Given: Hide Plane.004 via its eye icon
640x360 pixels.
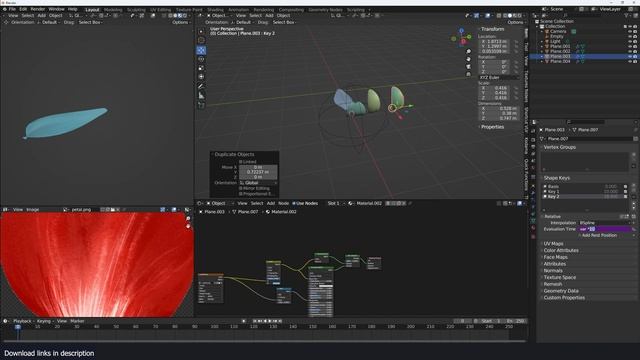Looking at the screenshot, I should click(x=630, y=61).
